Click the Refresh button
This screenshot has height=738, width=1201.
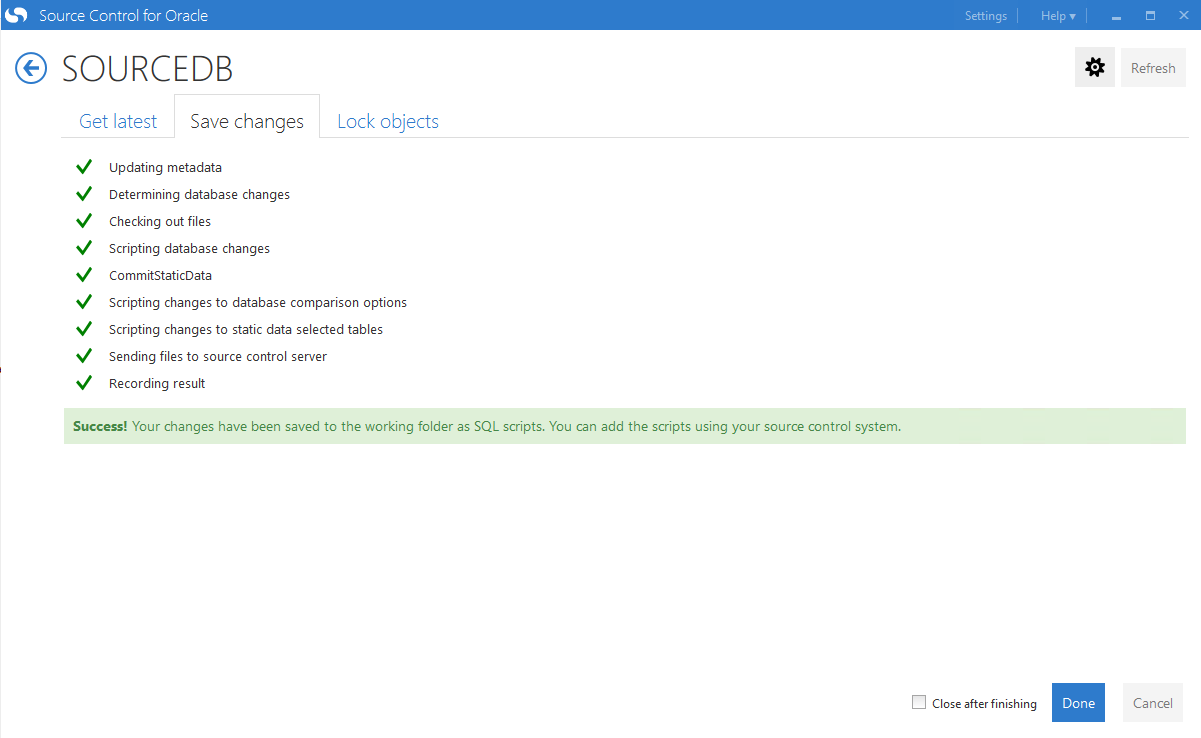pyautogui.click(x=1152, y=68)
